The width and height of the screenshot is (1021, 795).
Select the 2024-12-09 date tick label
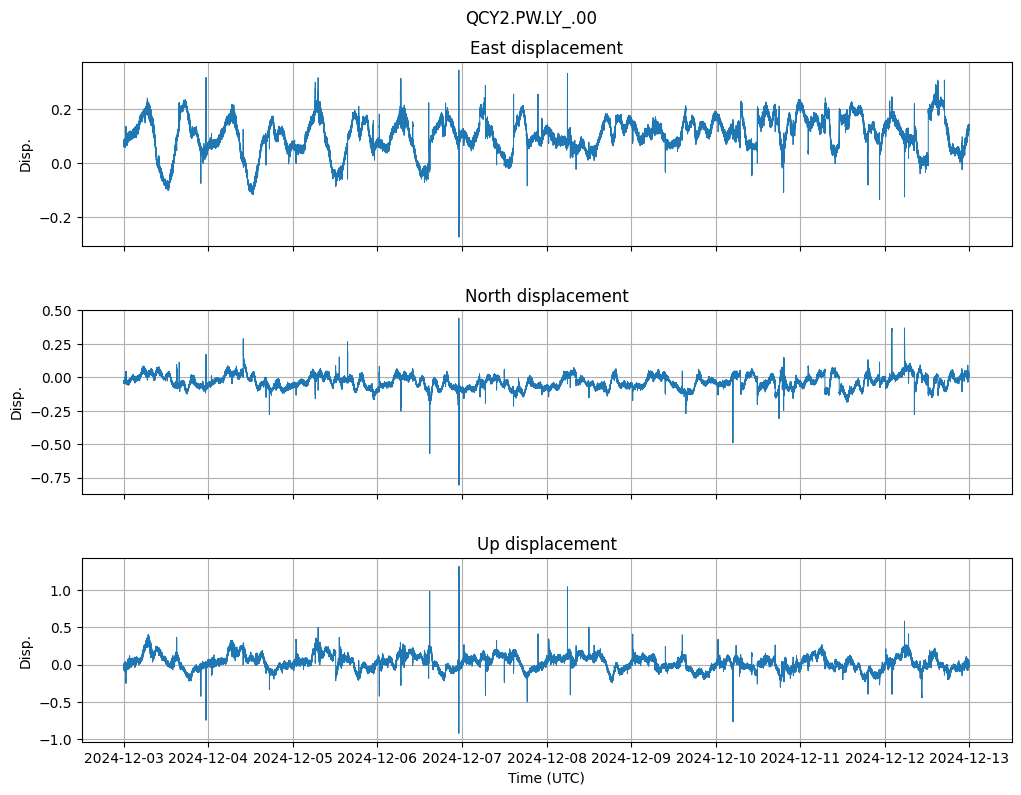[631, 759]
